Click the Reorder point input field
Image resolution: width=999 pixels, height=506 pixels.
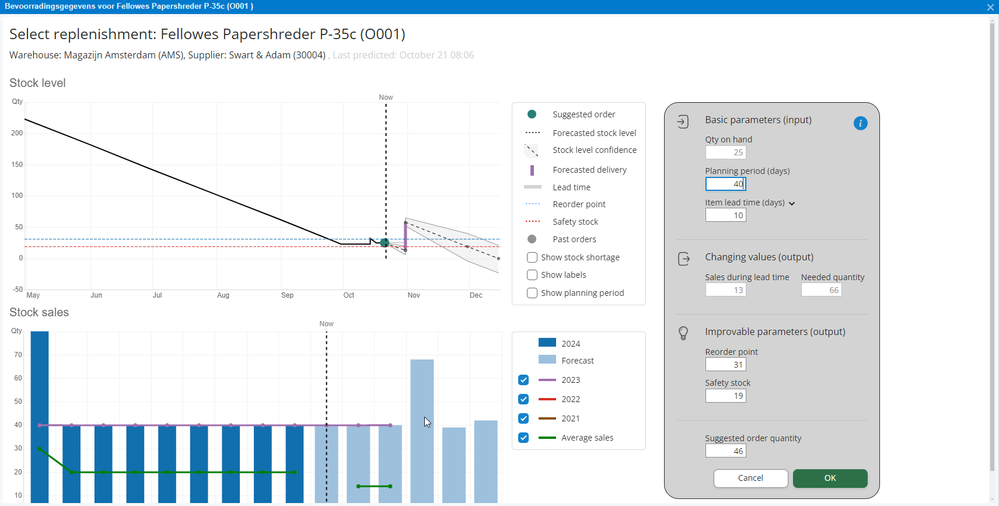[726, 365]
